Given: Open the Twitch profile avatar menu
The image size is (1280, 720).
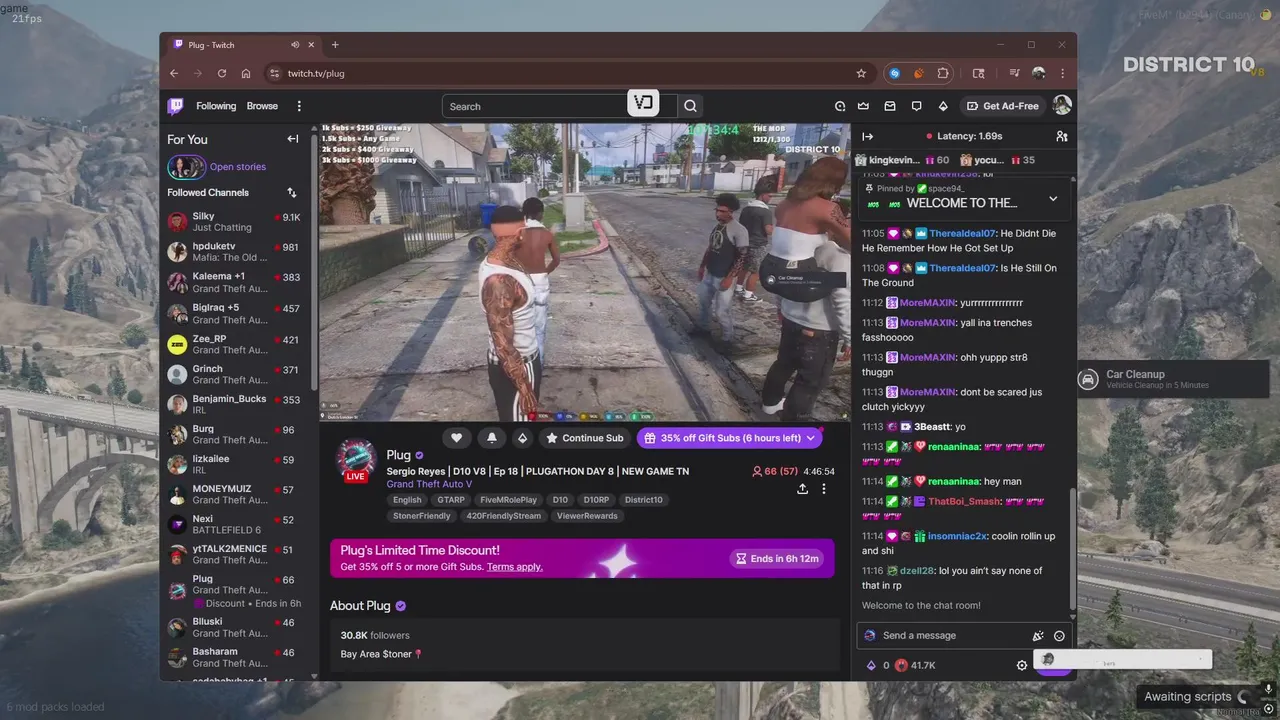Looking at the screenshot, I should (1062, 105).
